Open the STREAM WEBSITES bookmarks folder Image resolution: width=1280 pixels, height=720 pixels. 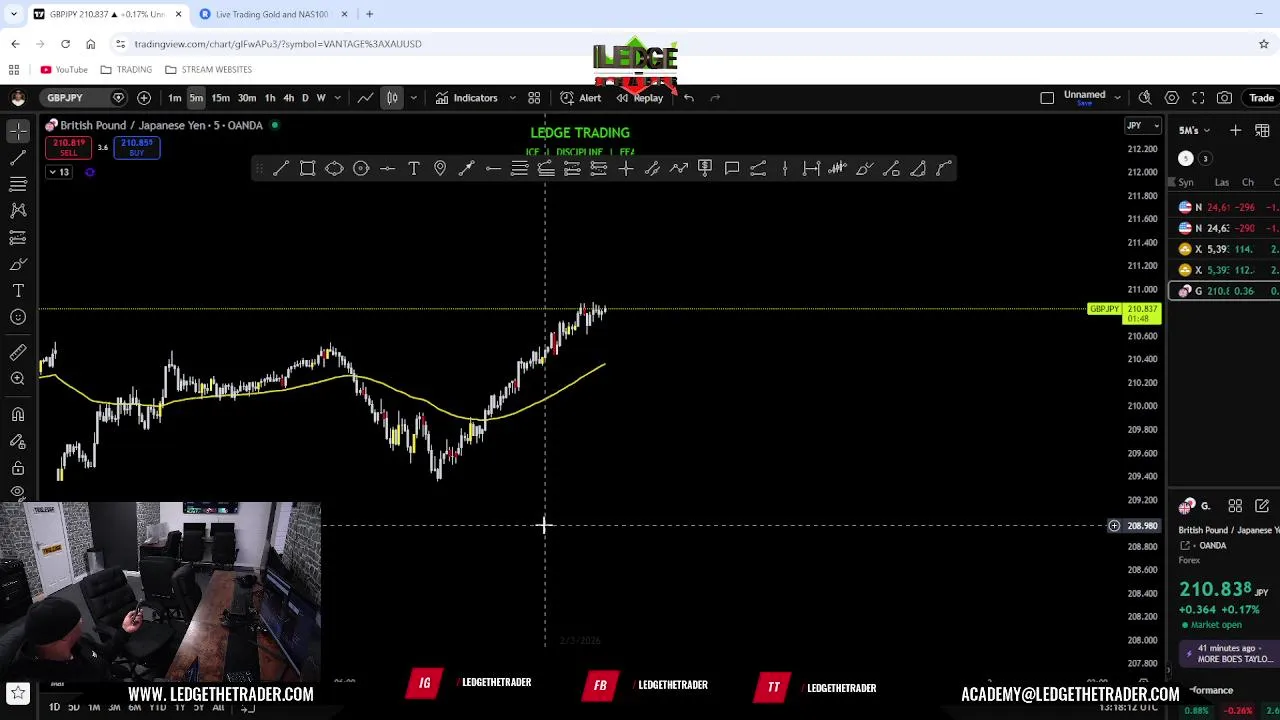(x=208, y=70)
